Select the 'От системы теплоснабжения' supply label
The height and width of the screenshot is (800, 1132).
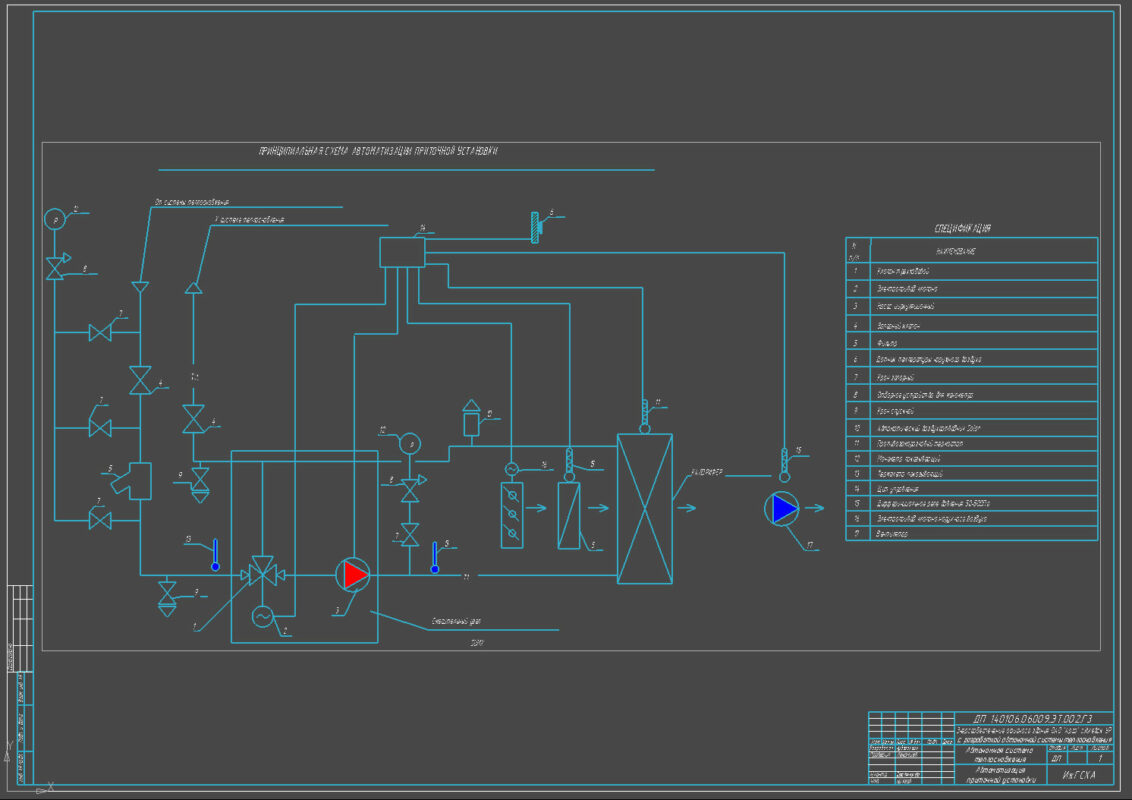192,202
